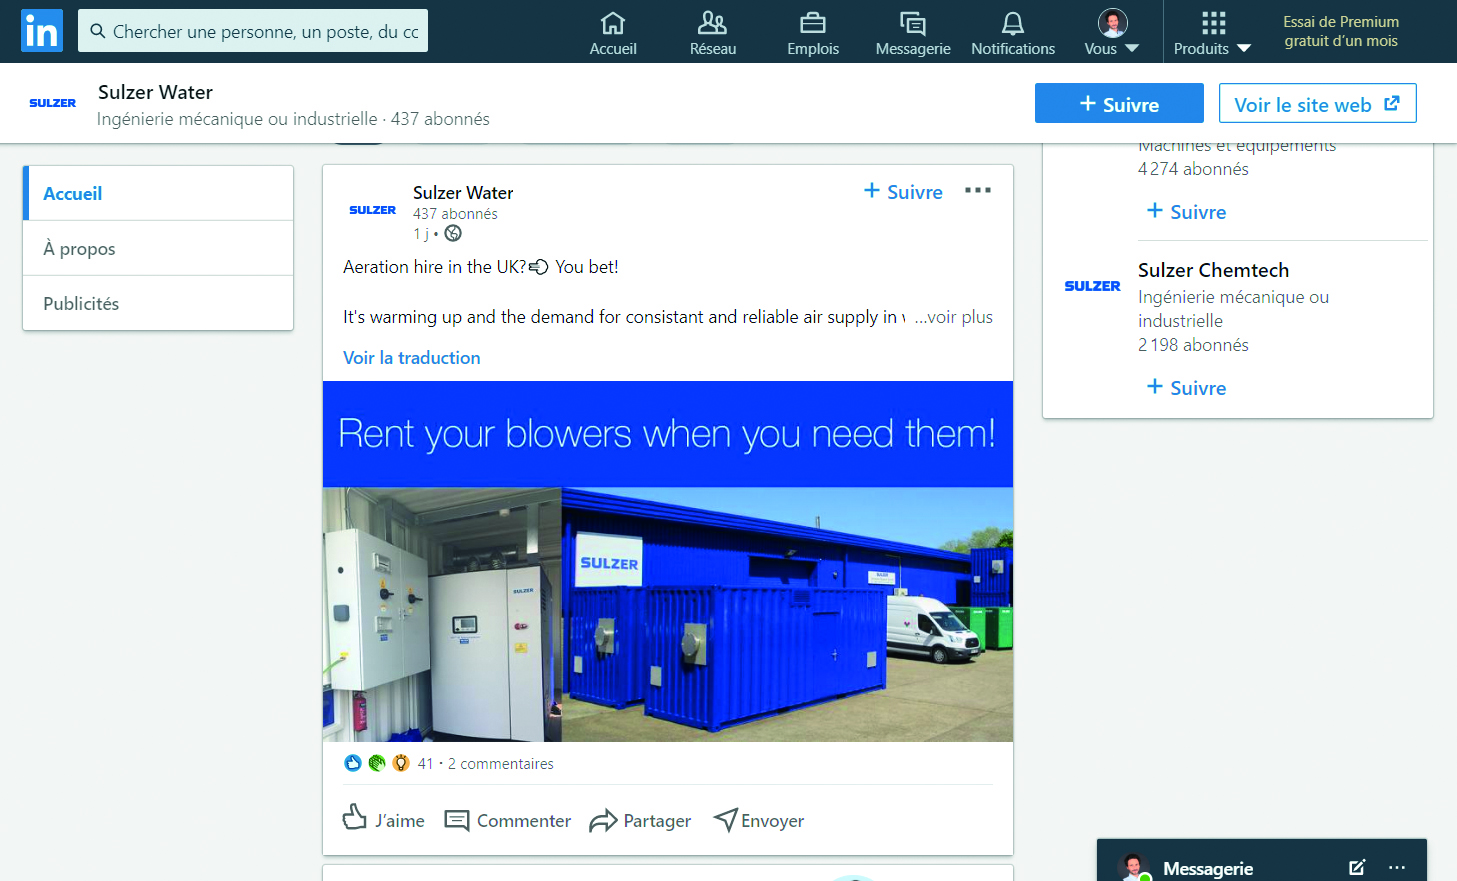Follow Sulzer Water from the post Suivre
The image size is (1457, 881).
click(x=903, y=191)
